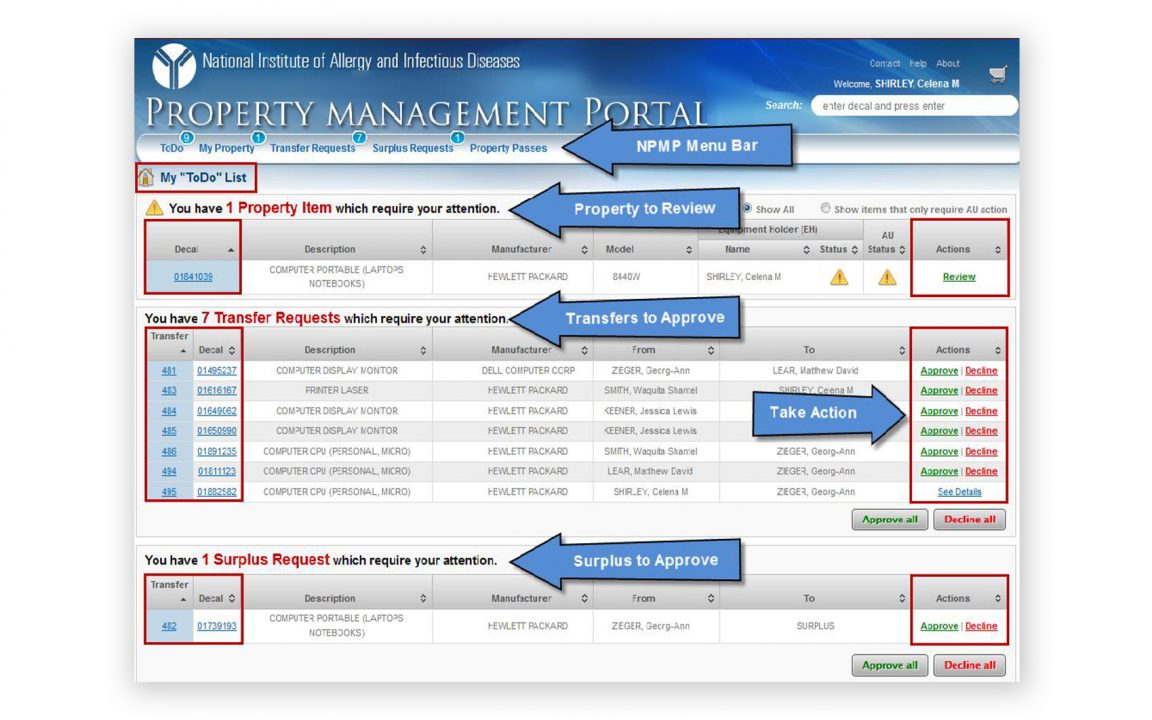Decline transfer request 481
This screenshot has height=720, width=1152.
click(x=981, y=371)
